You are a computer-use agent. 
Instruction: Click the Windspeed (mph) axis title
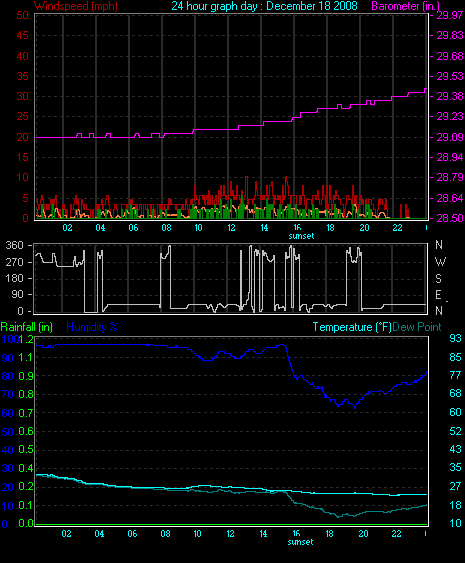coord(76,6)
